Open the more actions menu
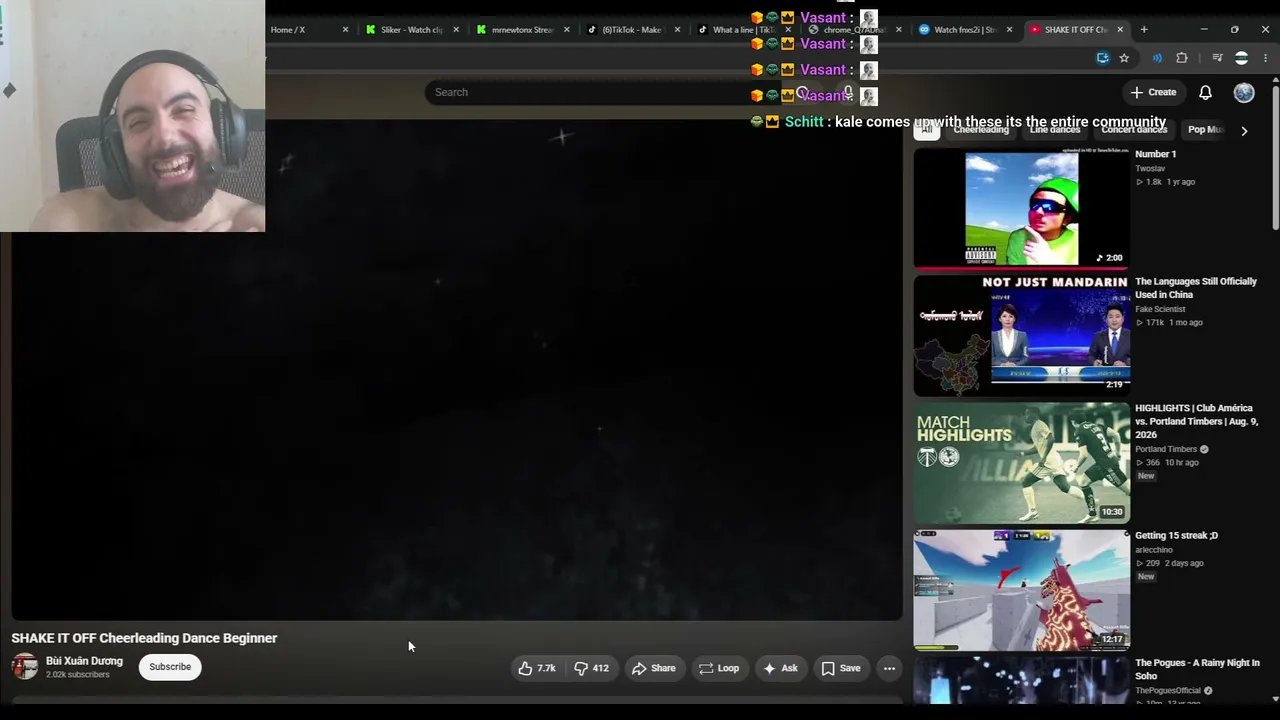This screenshot has height=720, width=1280. pyautogui.click(x=889, y=668)
